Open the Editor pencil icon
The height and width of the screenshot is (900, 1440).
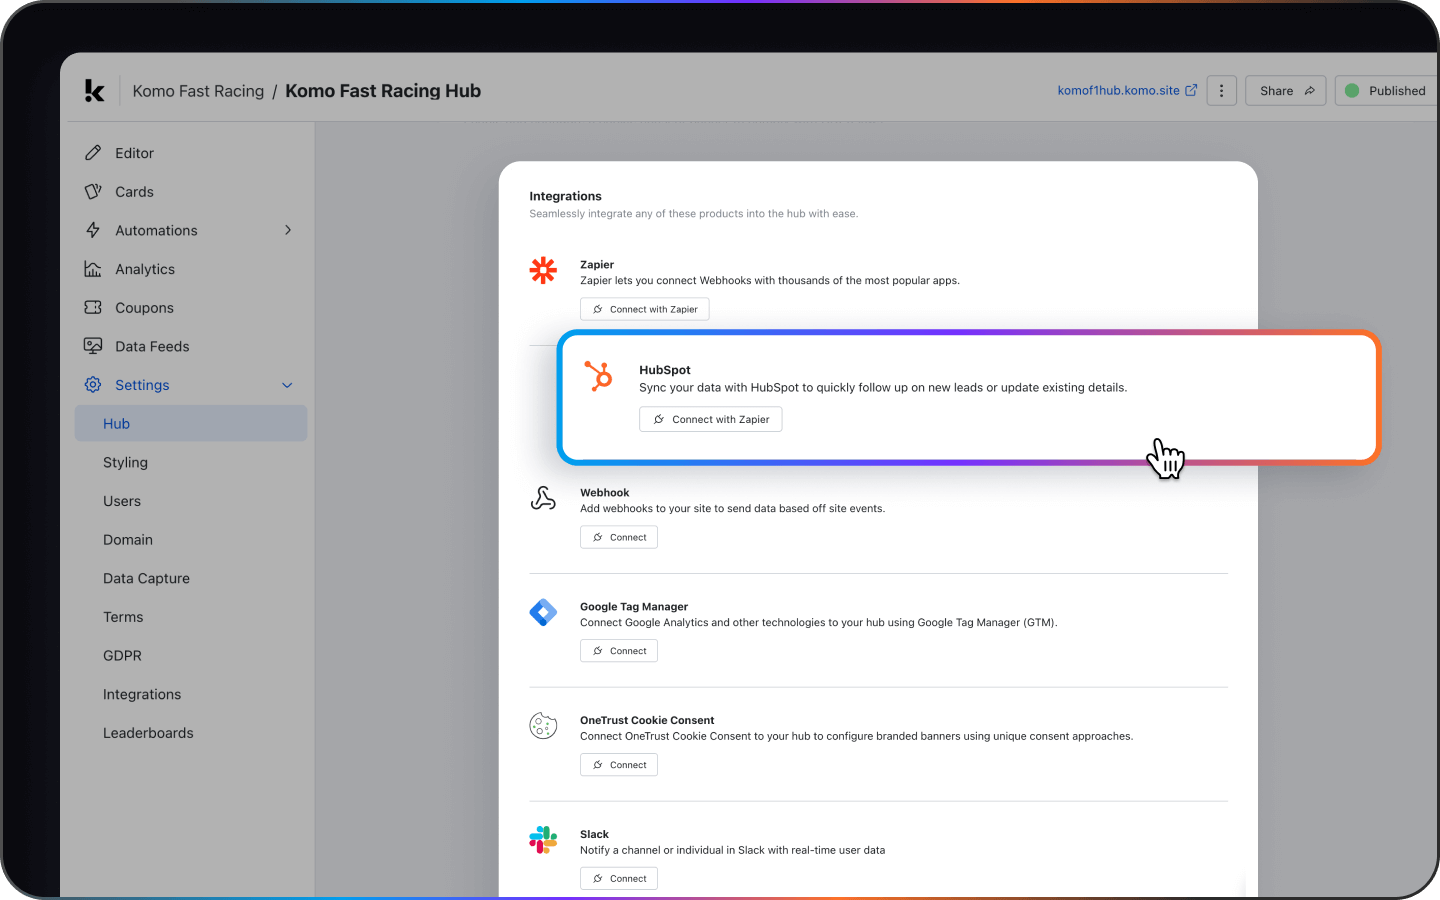point(93,153)
